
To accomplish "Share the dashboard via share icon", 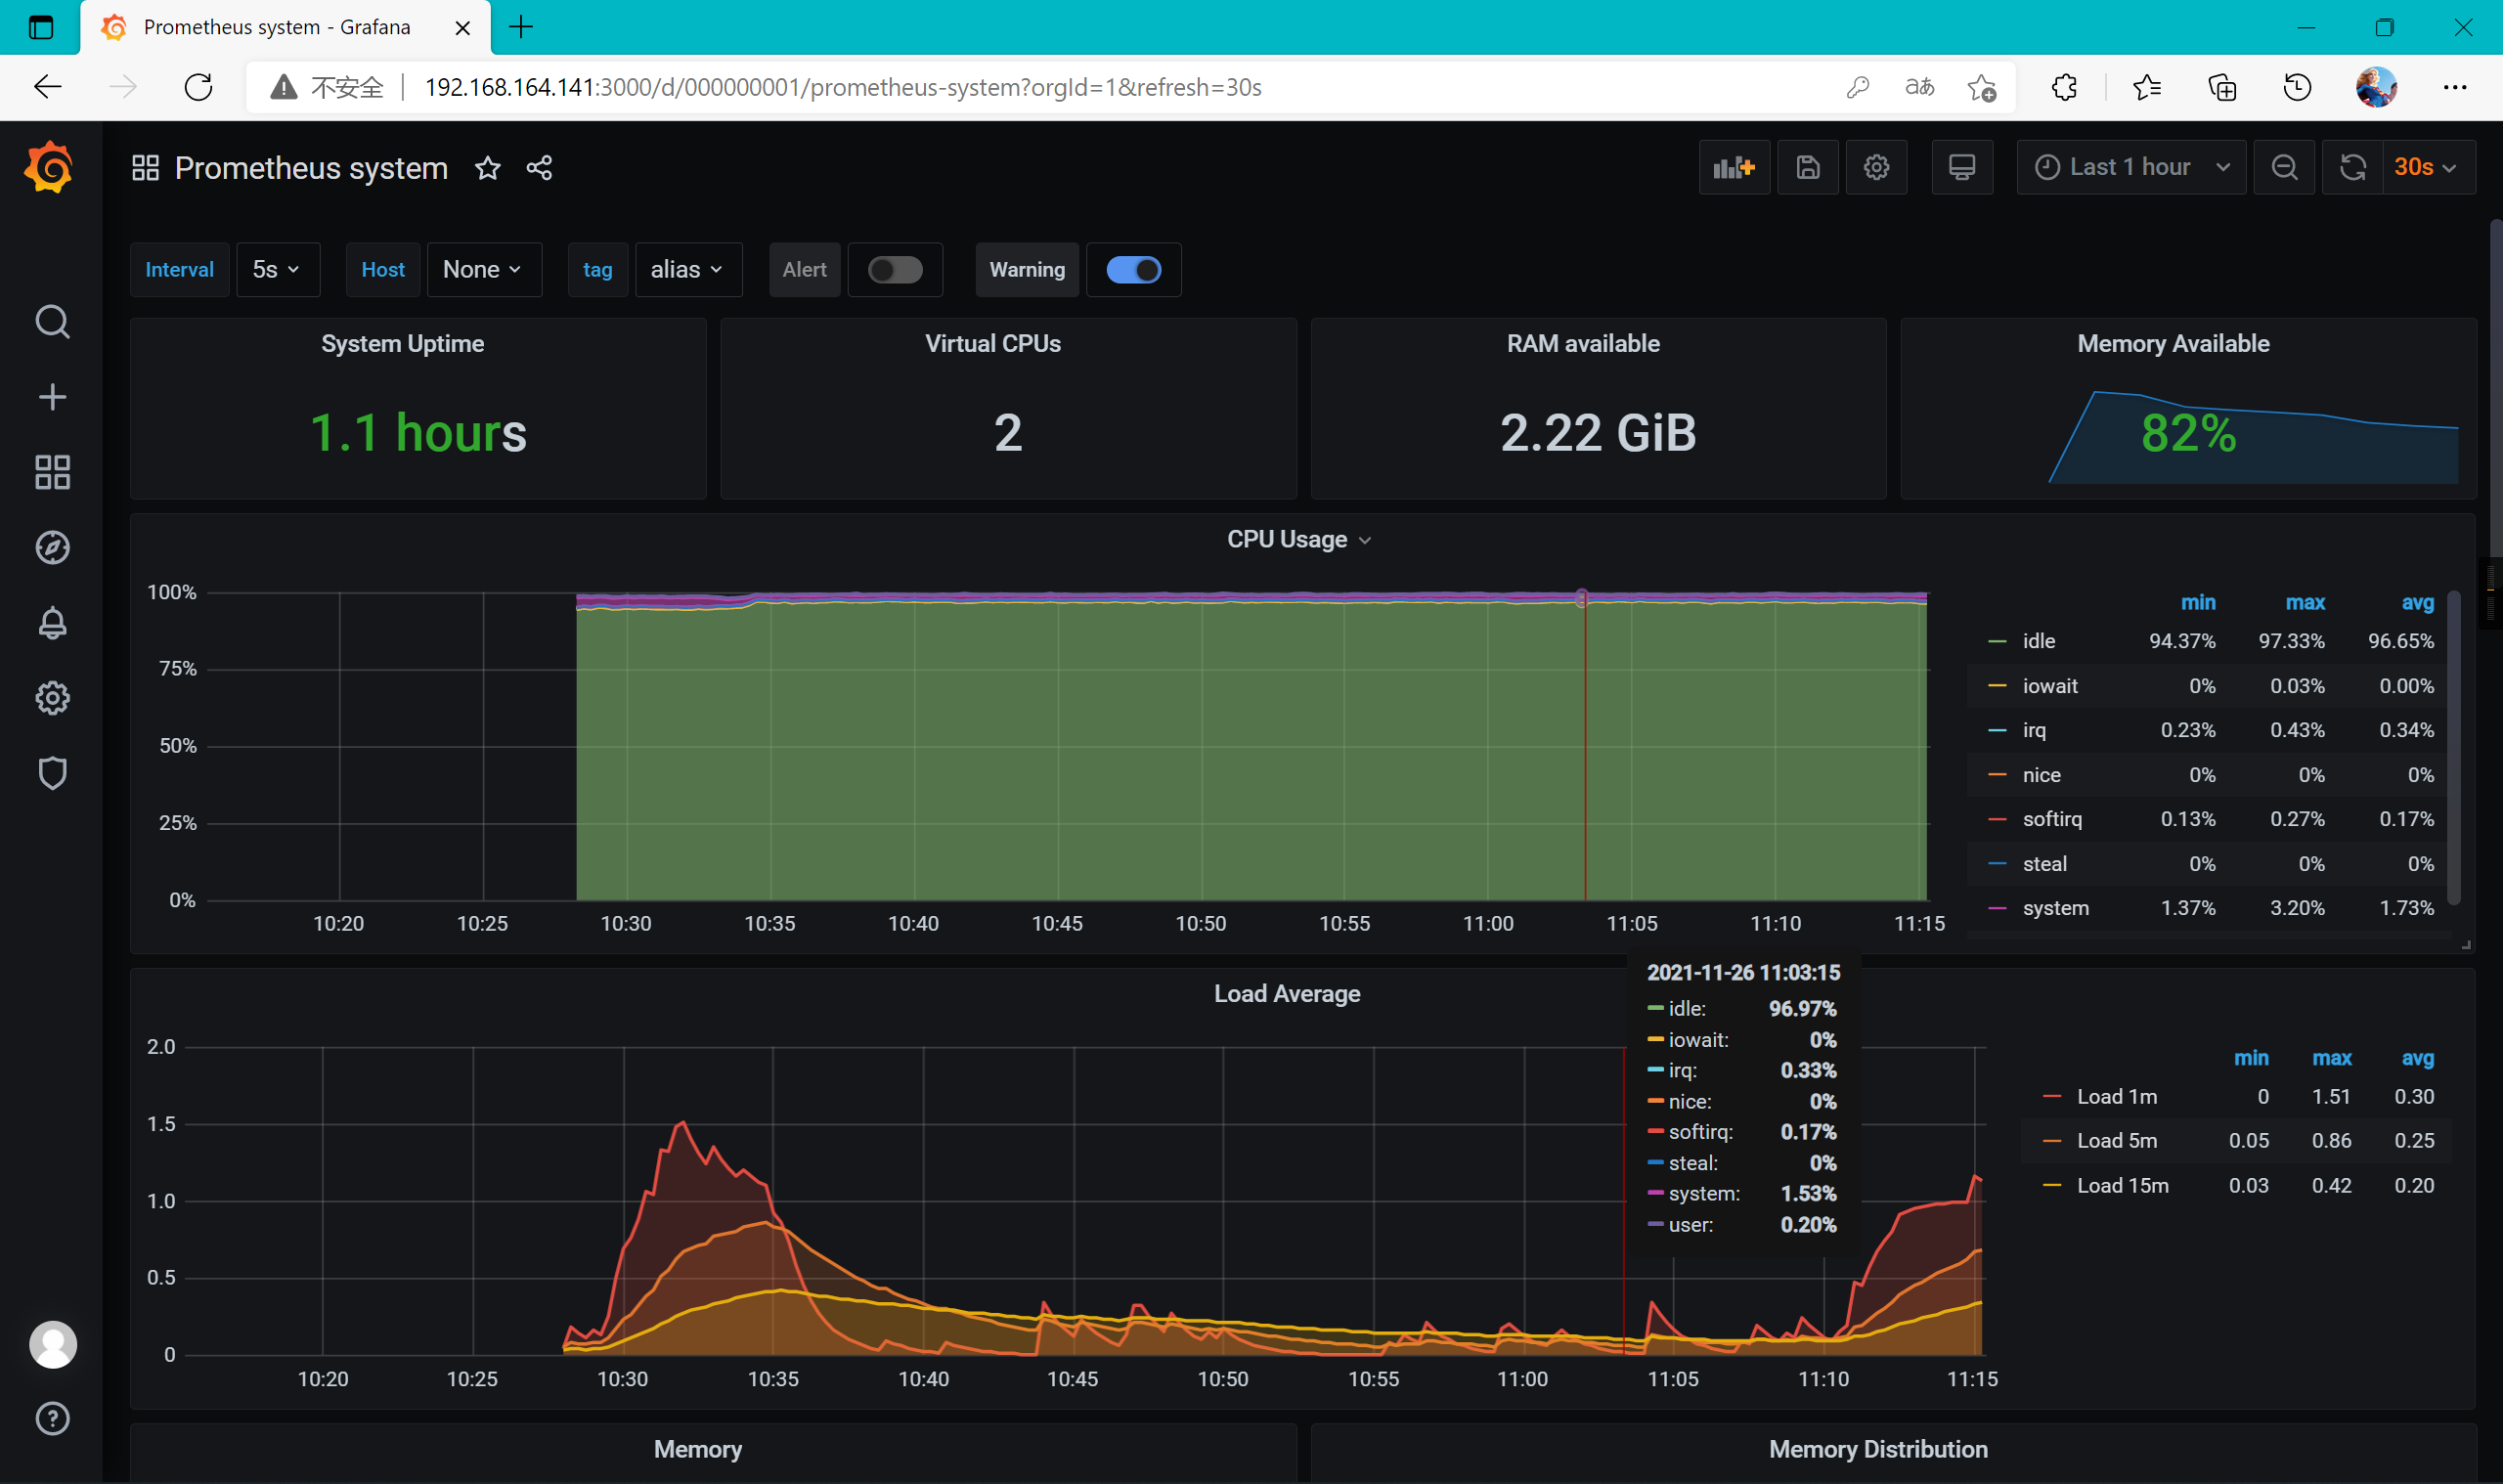I will click(540, 168).
